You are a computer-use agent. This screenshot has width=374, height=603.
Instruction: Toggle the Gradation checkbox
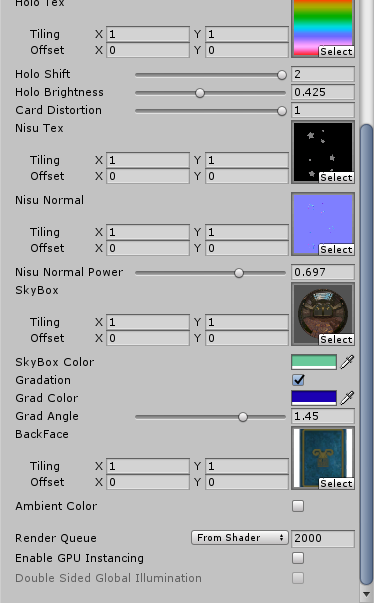click(x=298, y=380)
